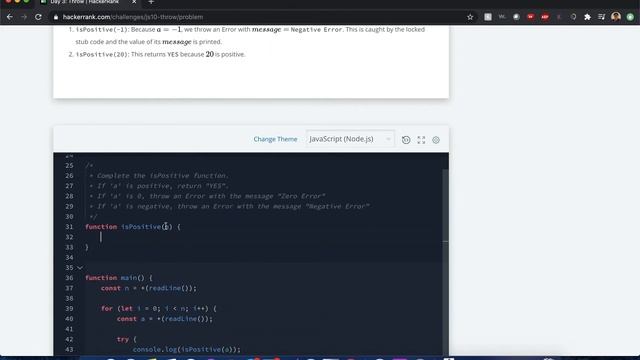Image resolution: width=640 pixels, height=360 pixels.
Task: Click the Zero Error comment on line 28
Action: coord(207,196)
